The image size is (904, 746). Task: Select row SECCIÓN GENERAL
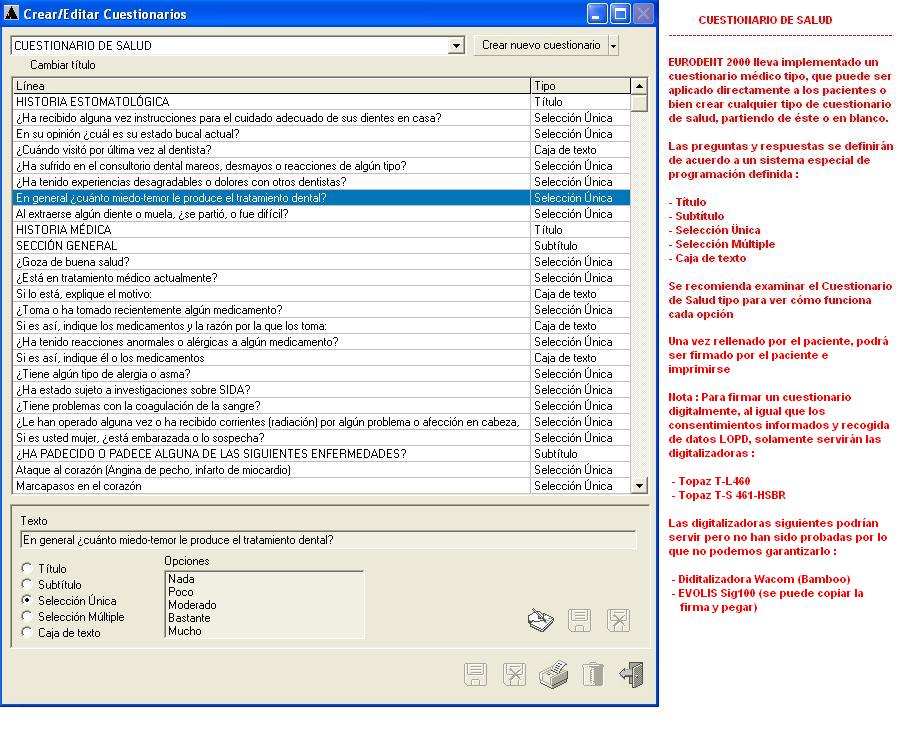pyautogui.click(x=321, y=246)
